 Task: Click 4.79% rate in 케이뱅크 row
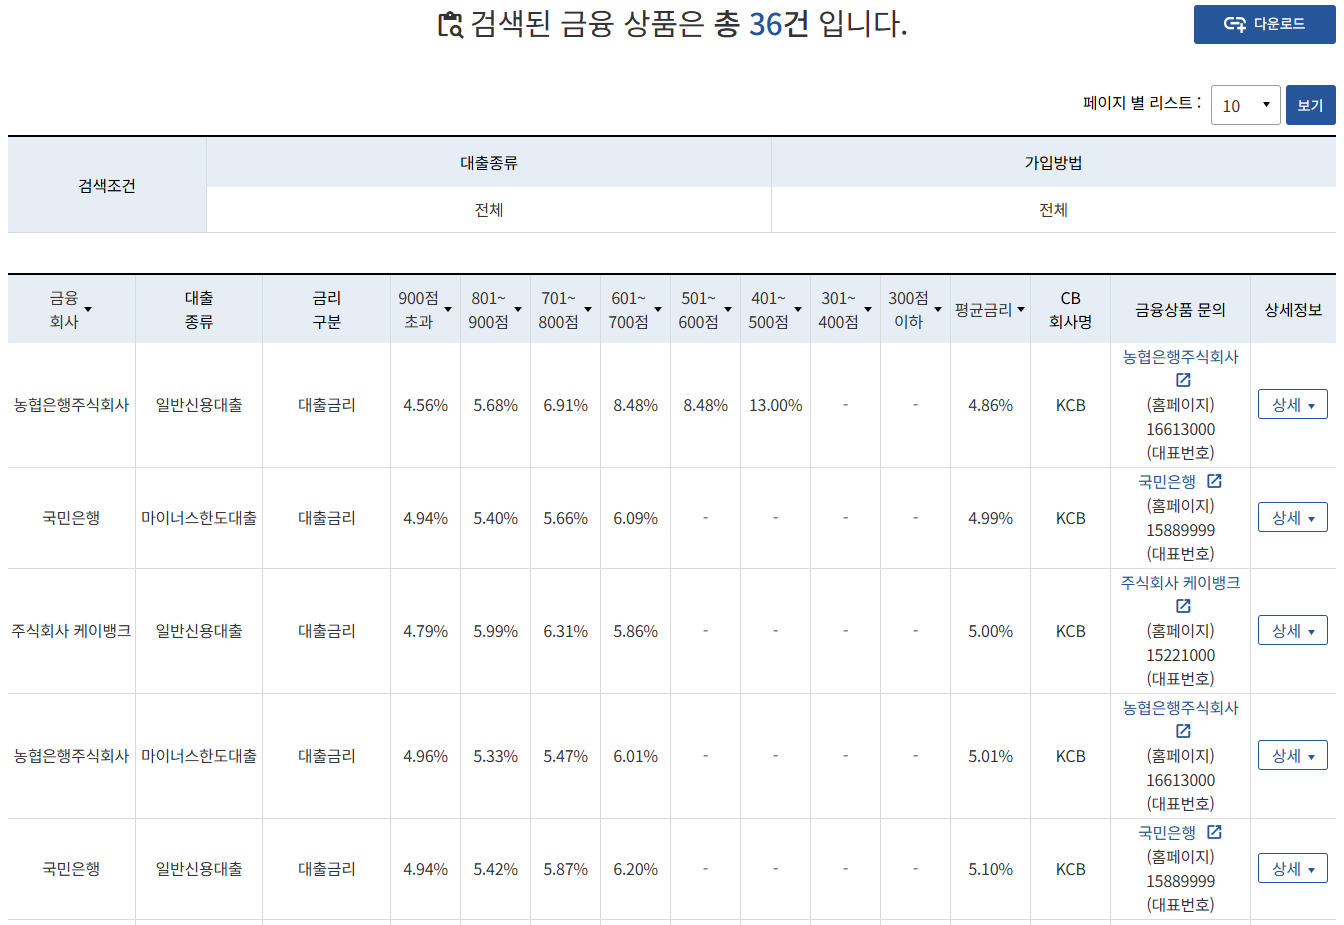425,631
